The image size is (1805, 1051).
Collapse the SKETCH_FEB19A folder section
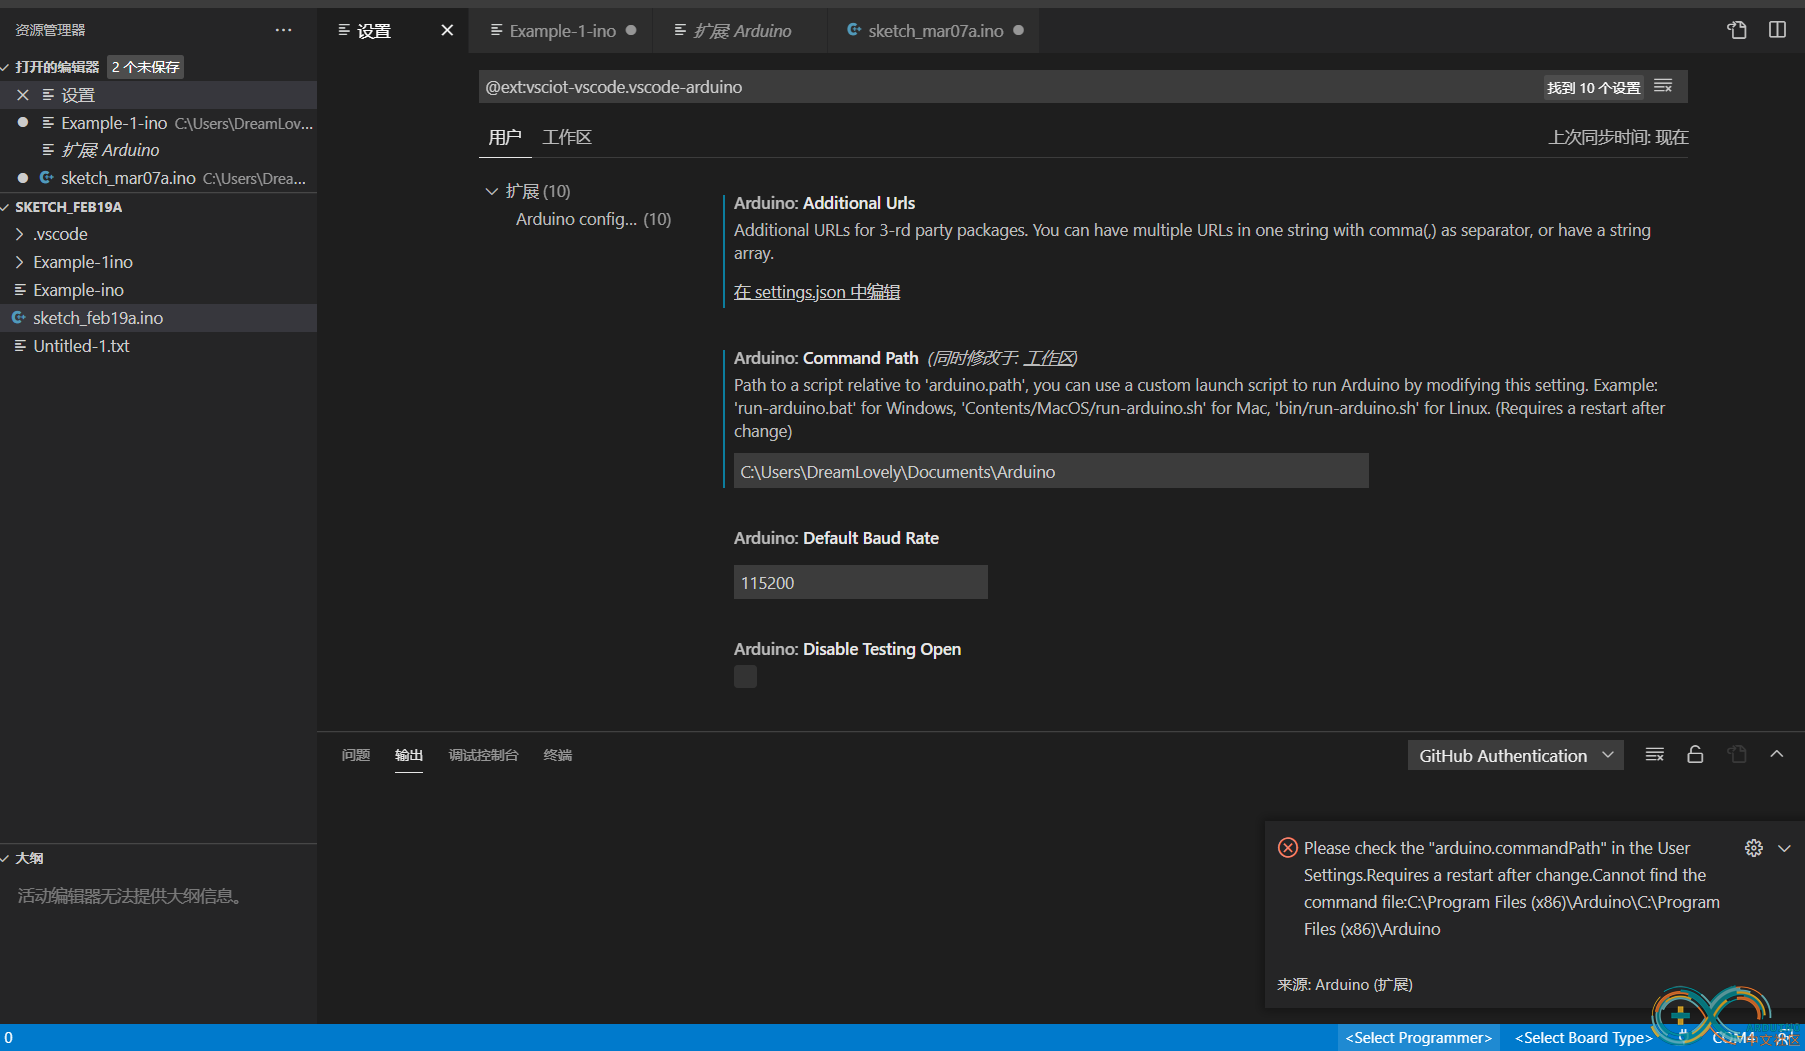6,207
